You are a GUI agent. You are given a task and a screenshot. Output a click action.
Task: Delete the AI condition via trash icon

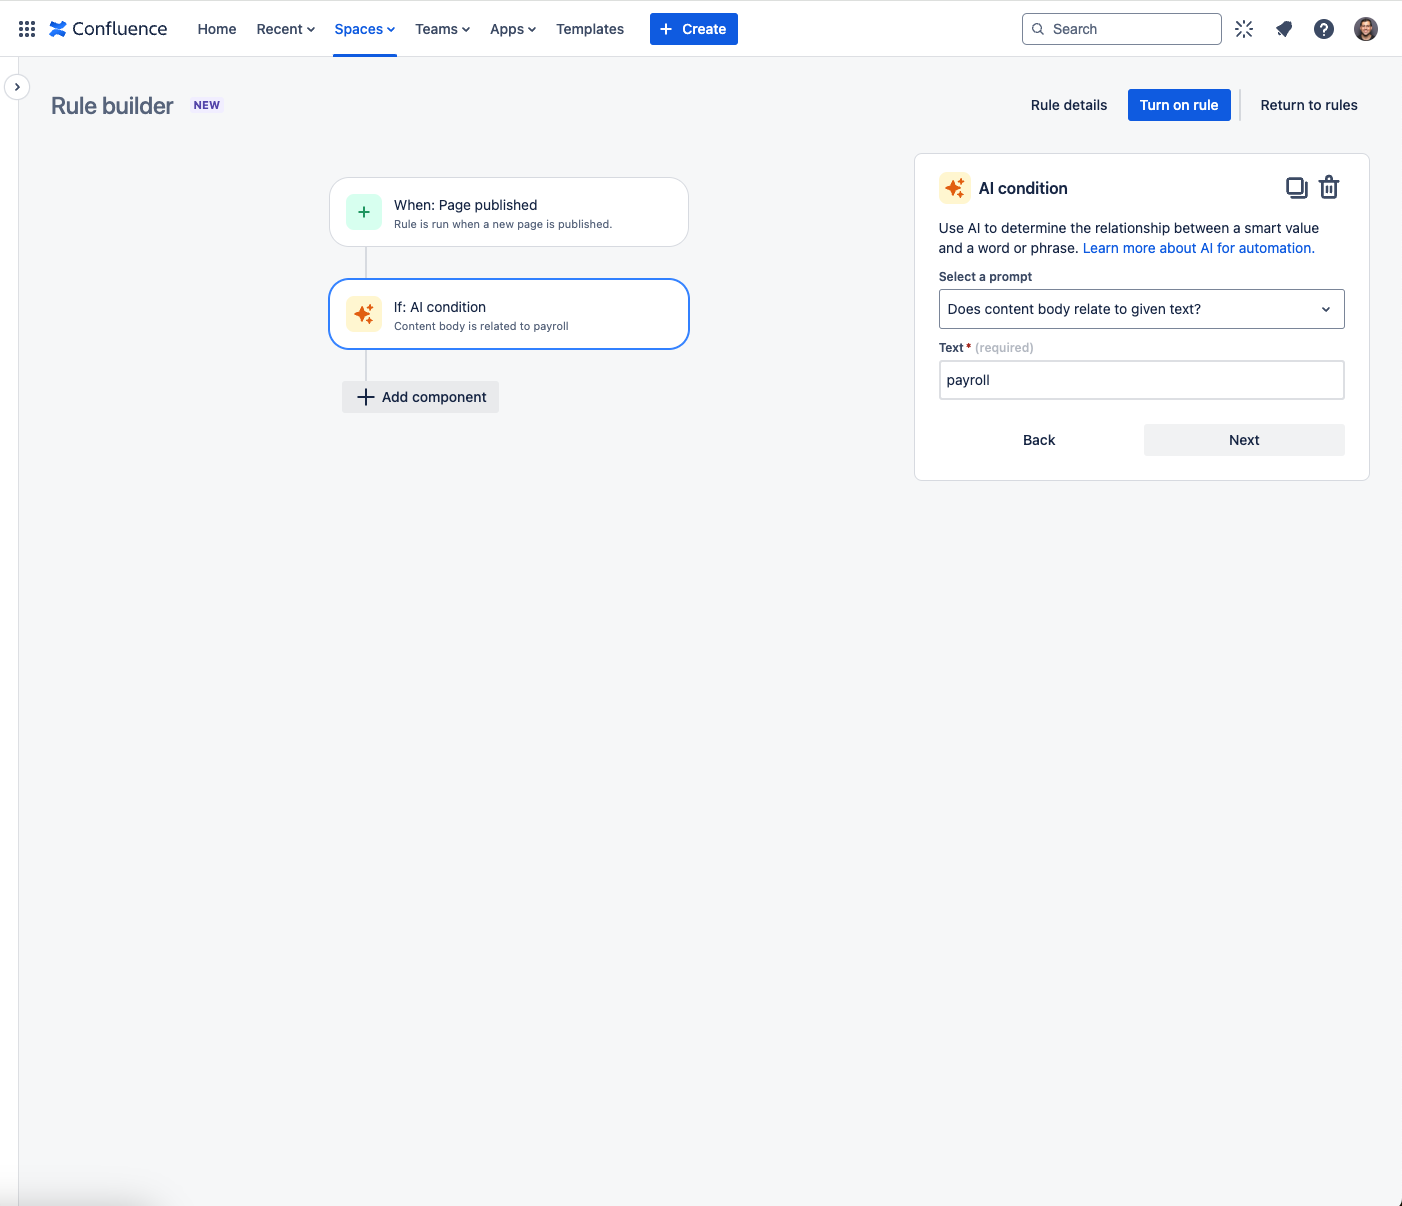coord(1329,187)
